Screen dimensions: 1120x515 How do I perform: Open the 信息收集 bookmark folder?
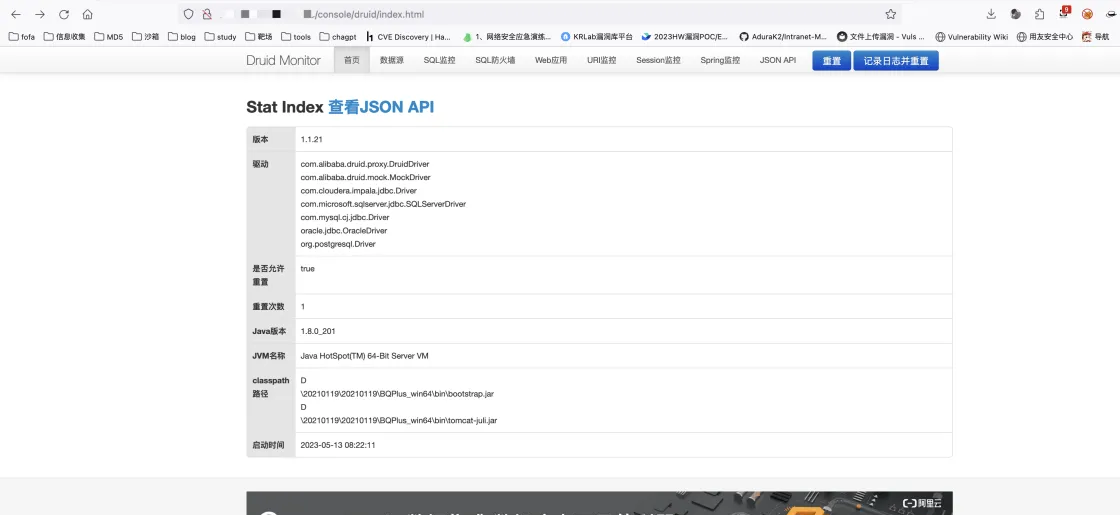coord(64,36)
